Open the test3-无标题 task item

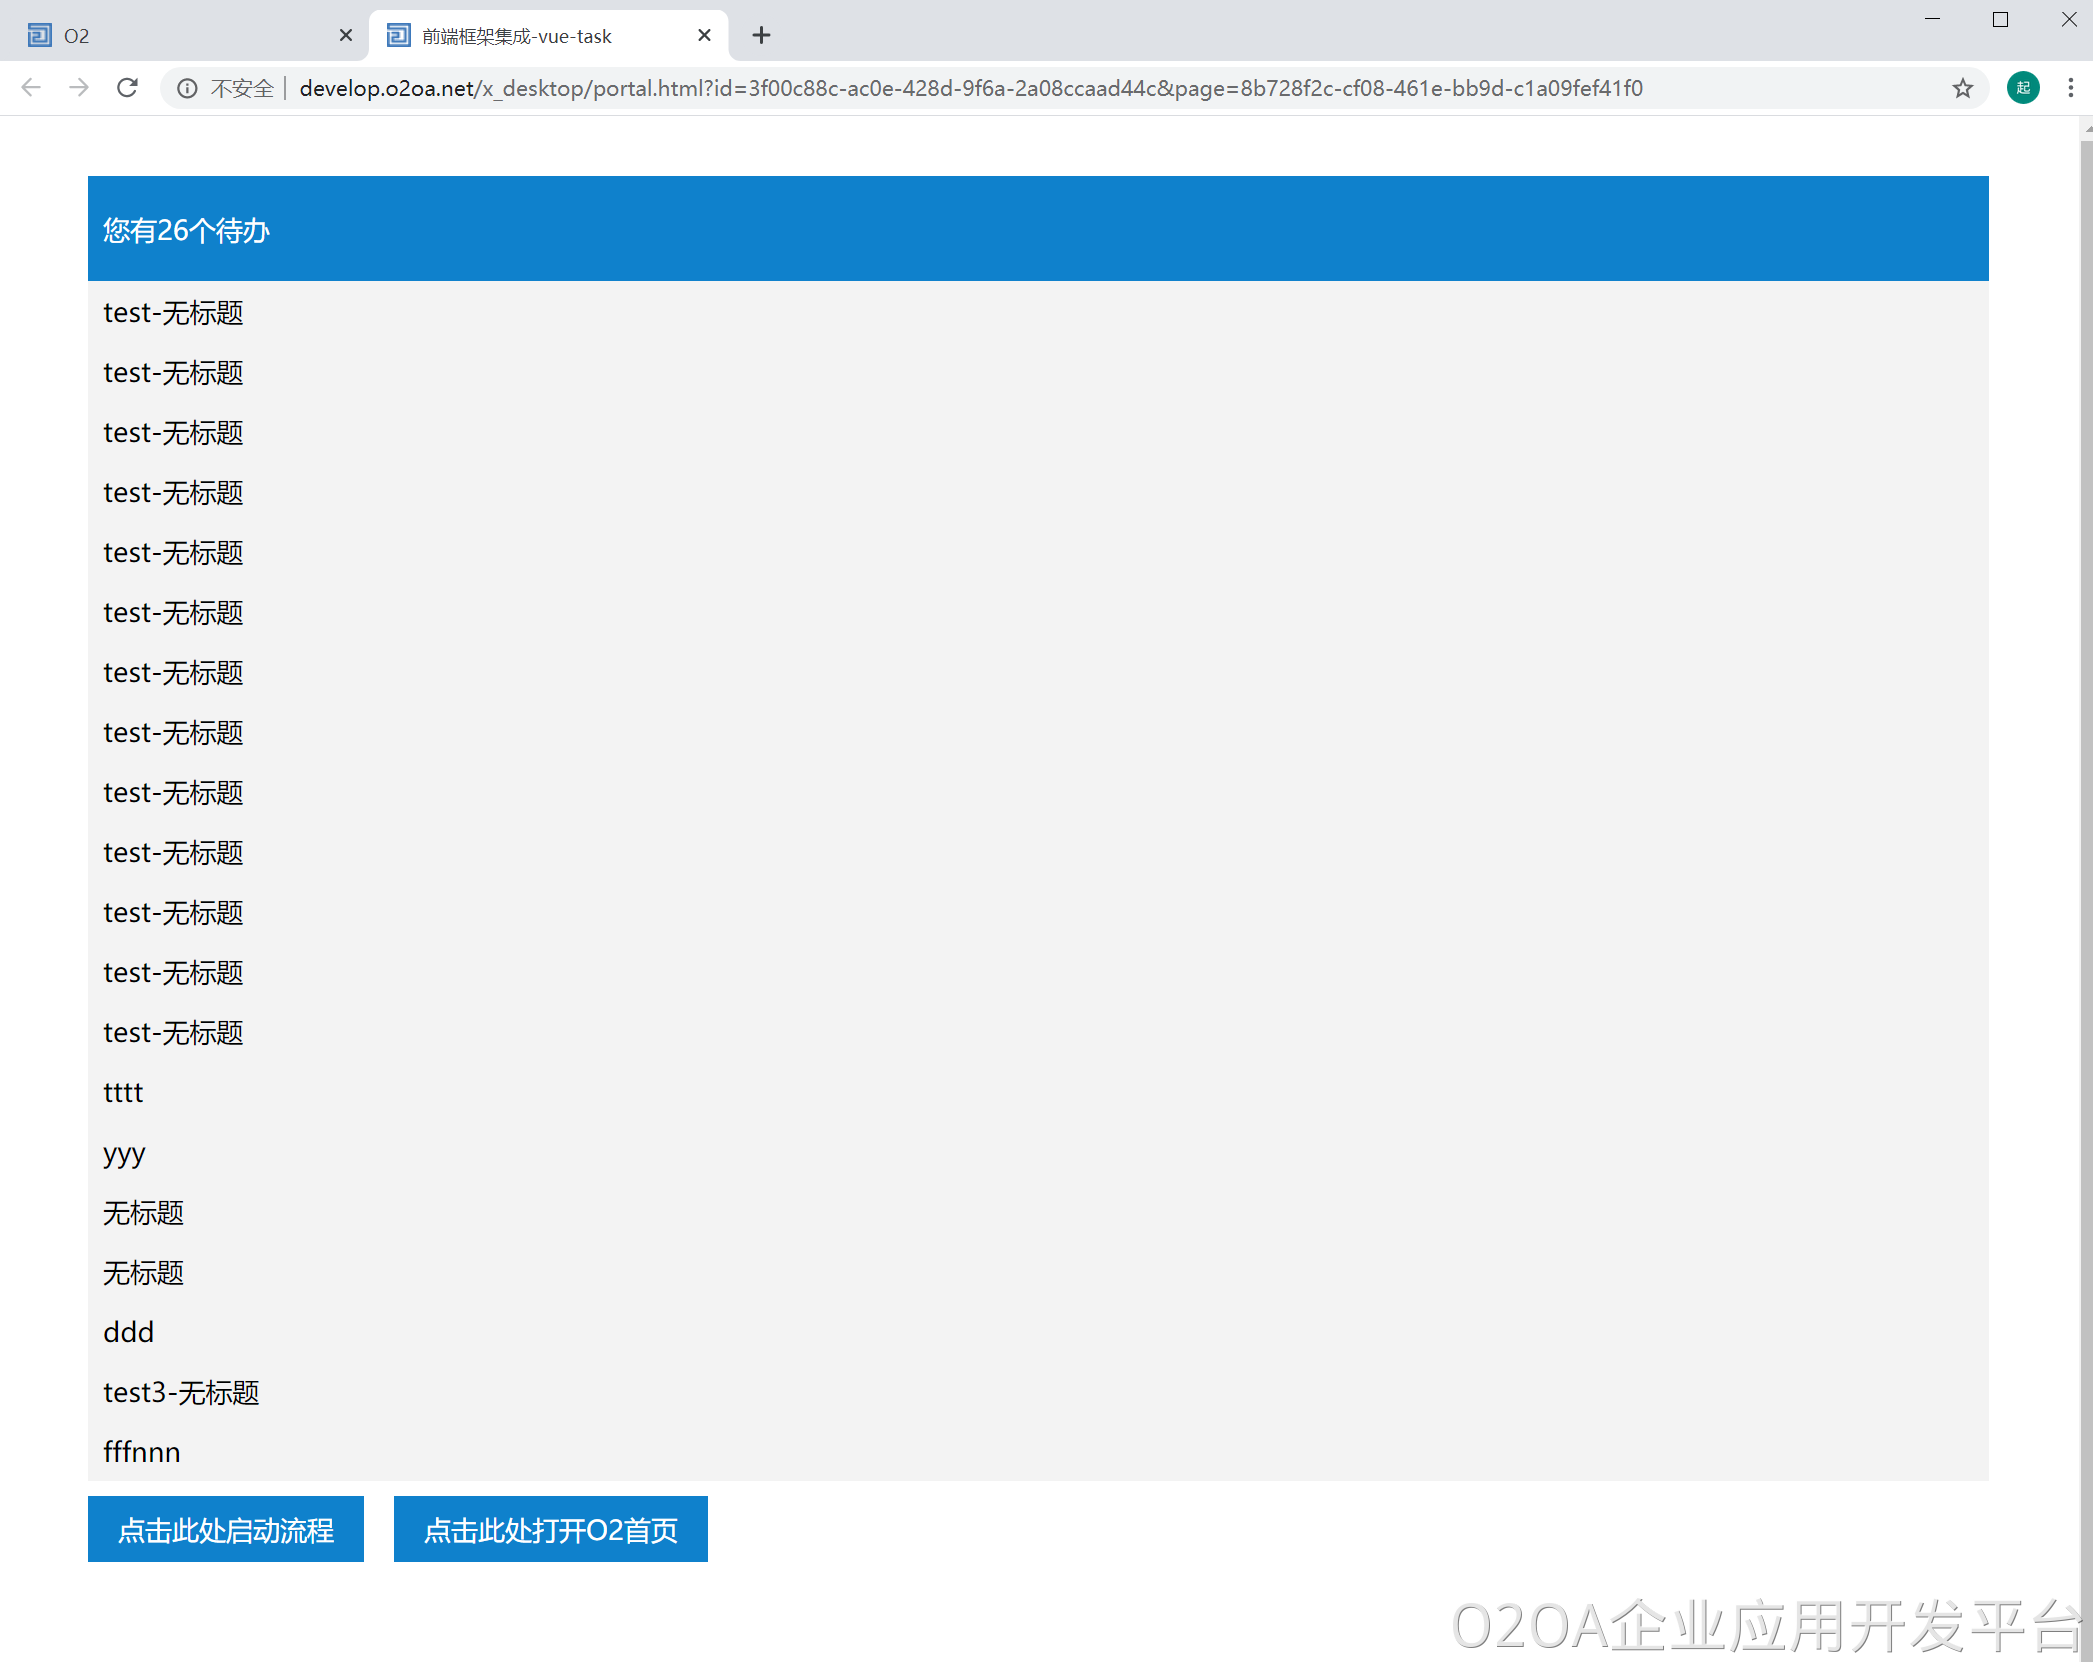[181, 1392]
